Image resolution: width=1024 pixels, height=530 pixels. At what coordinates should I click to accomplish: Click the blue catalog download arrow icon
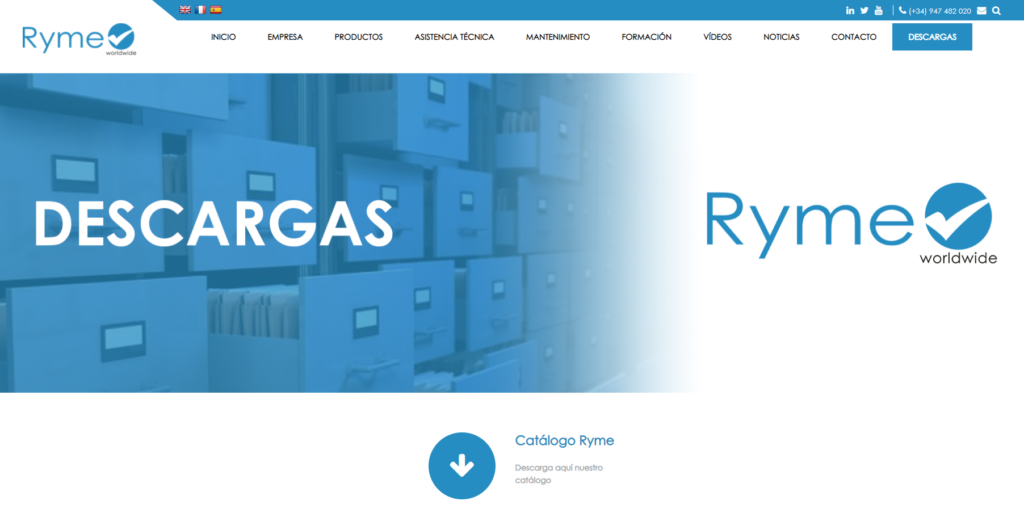tap(461, 465)
